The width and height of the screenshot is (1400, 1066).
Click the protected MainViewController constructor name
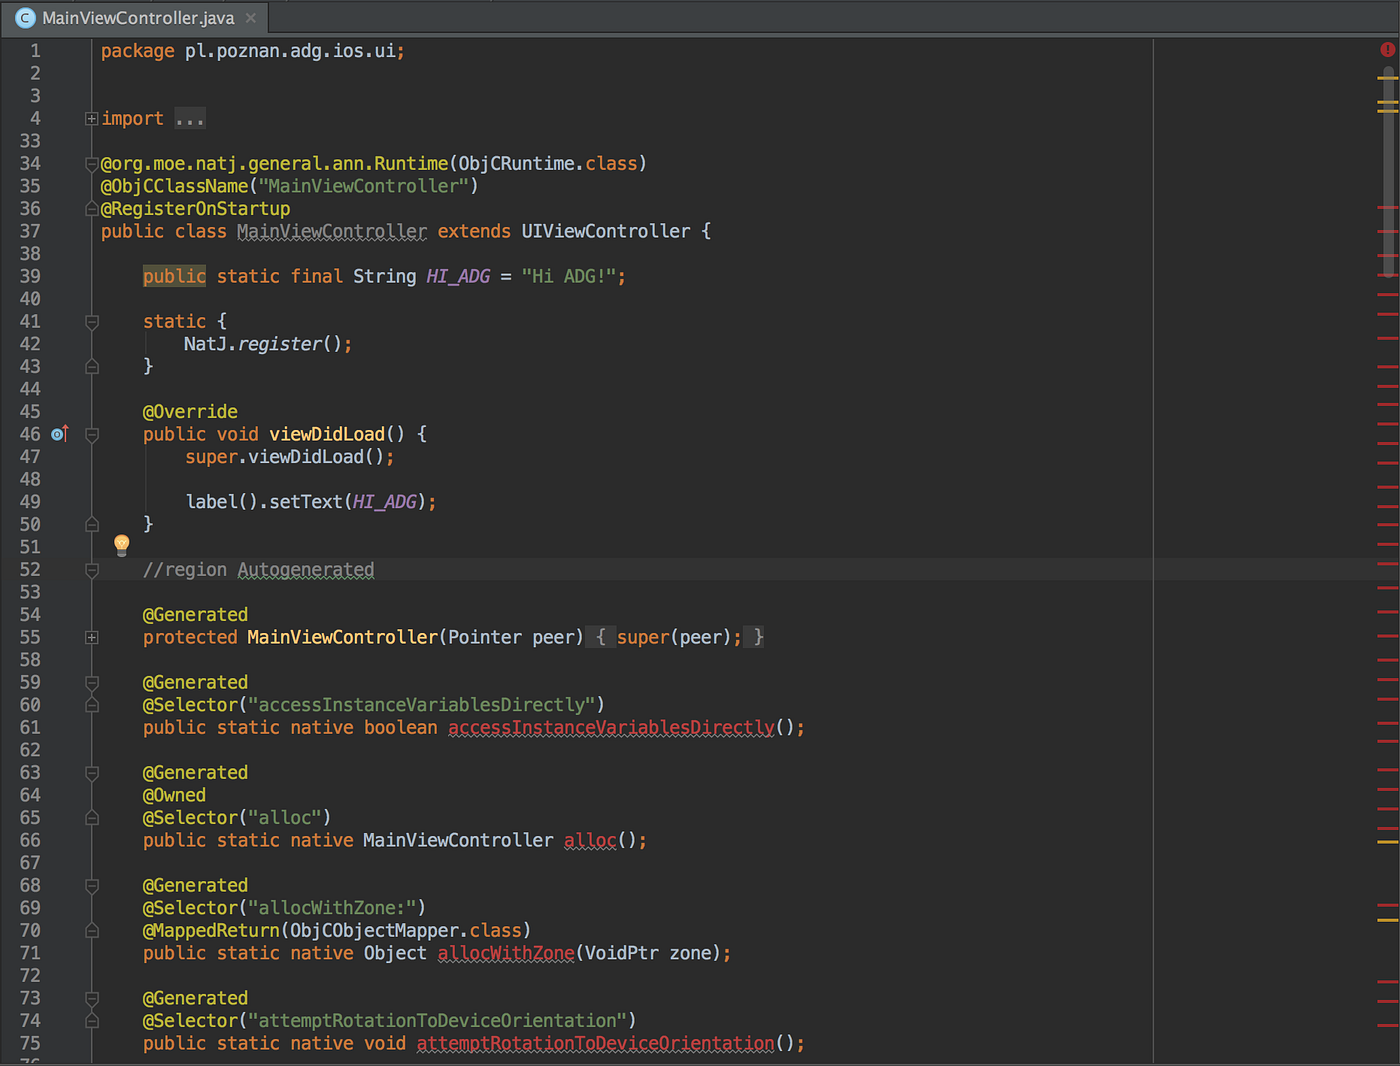[x=342, y=637]
